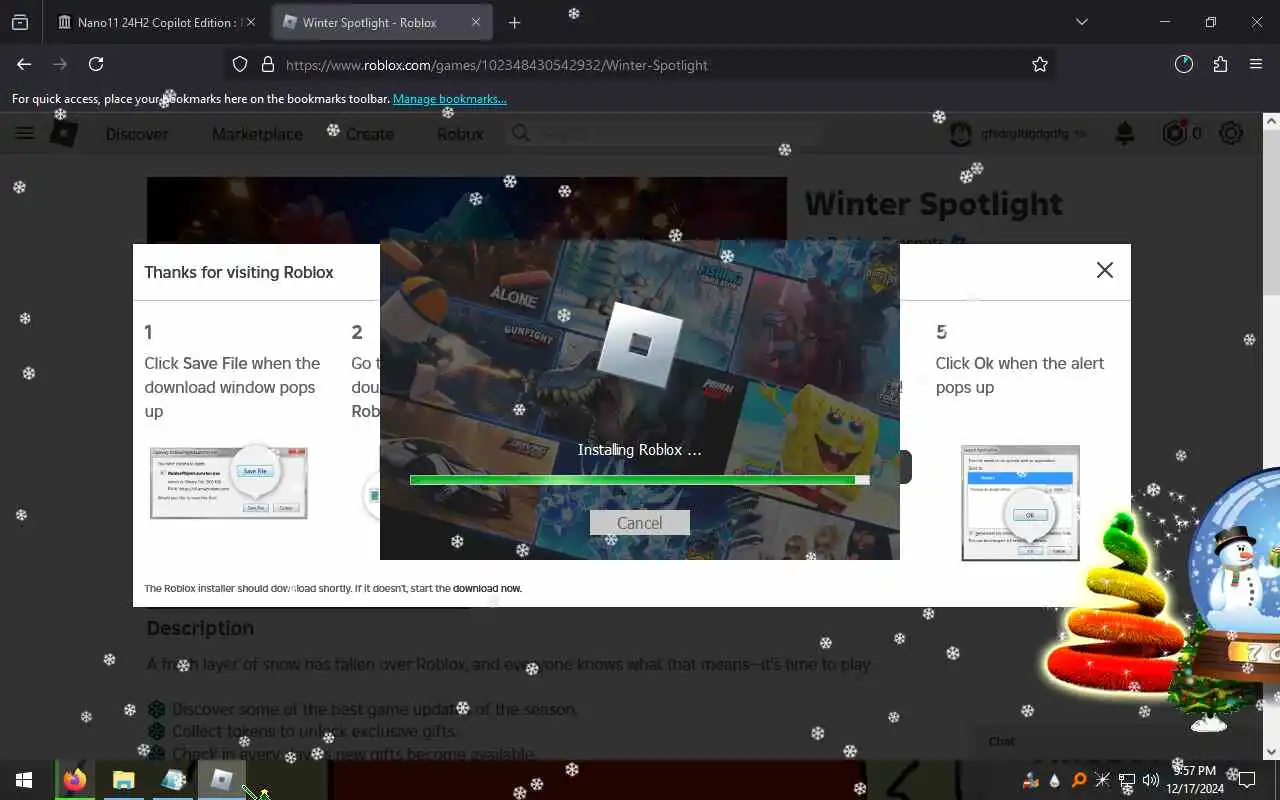Go forward one page
Screen dimensions: 1280x800
point(60,64)
